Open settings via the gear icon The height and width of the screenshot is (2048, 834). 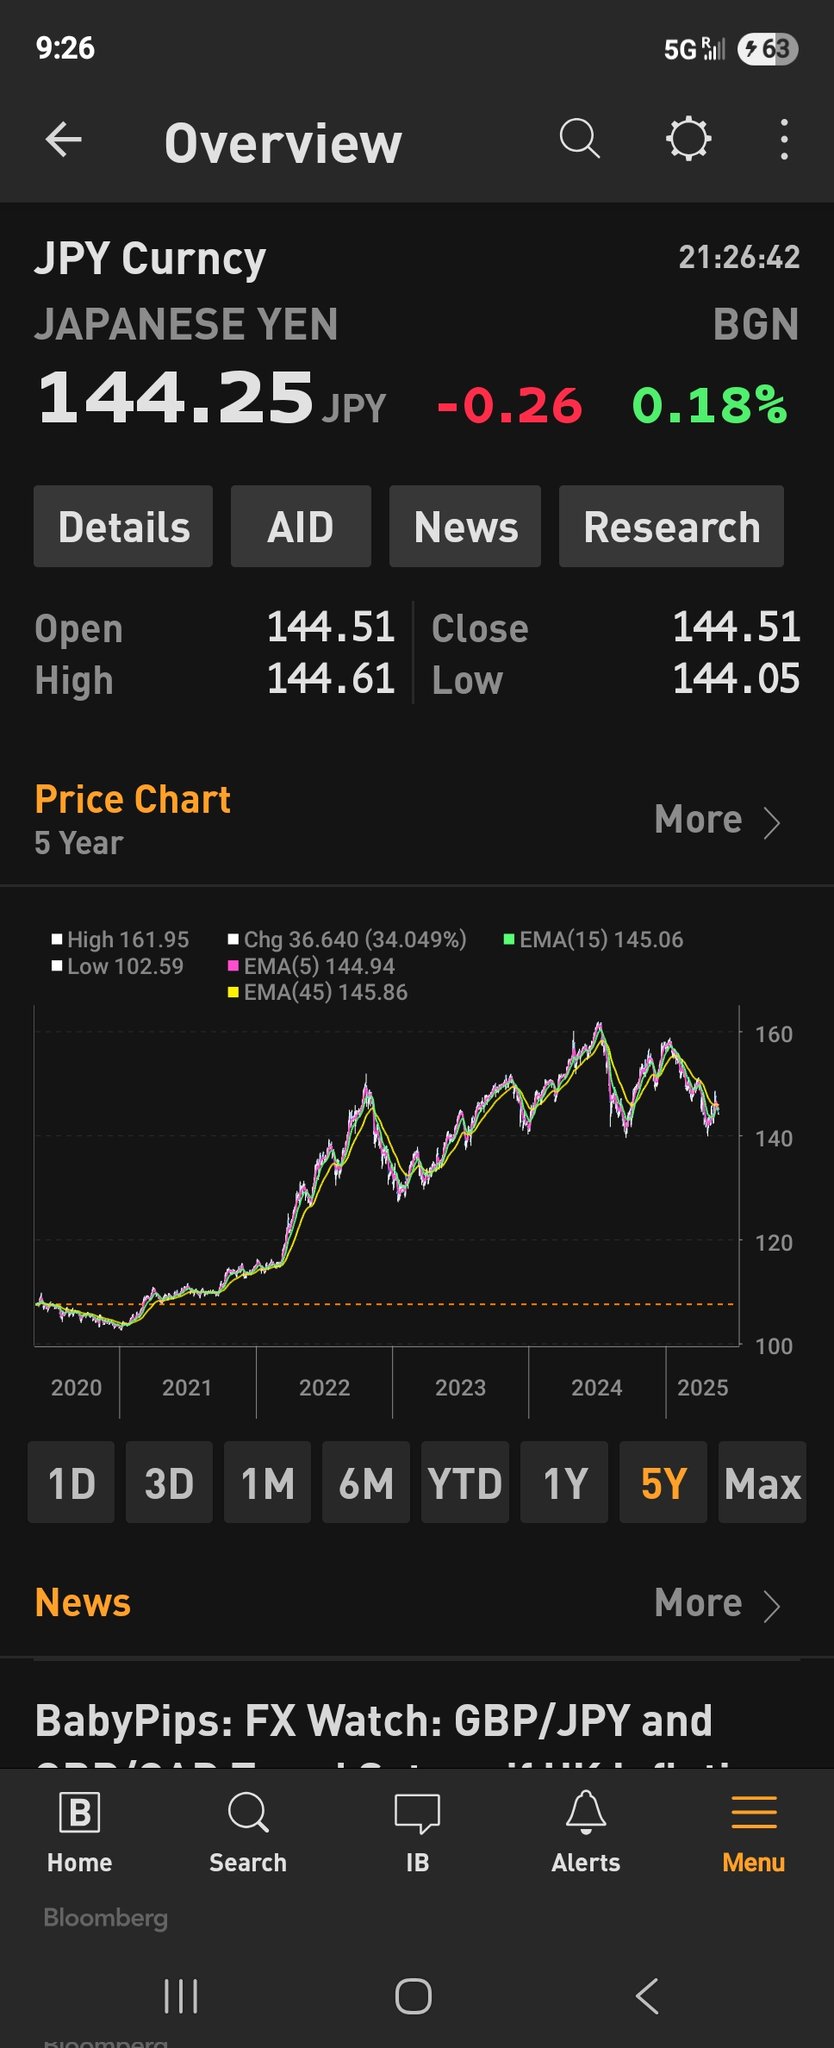pyautogui.click(x=688, y=140)
